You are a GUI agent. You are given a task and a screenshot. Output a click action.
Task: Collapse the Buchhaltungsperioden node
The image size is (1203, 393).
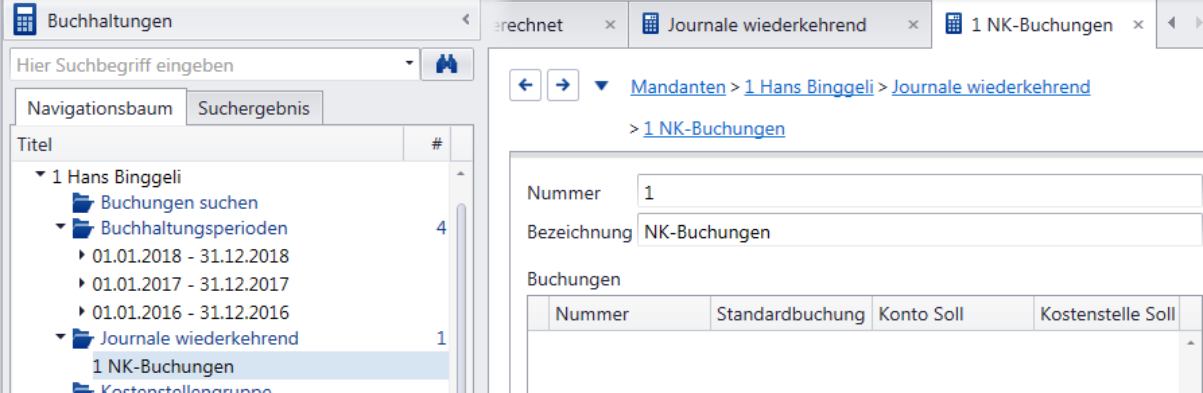[60, 228]
